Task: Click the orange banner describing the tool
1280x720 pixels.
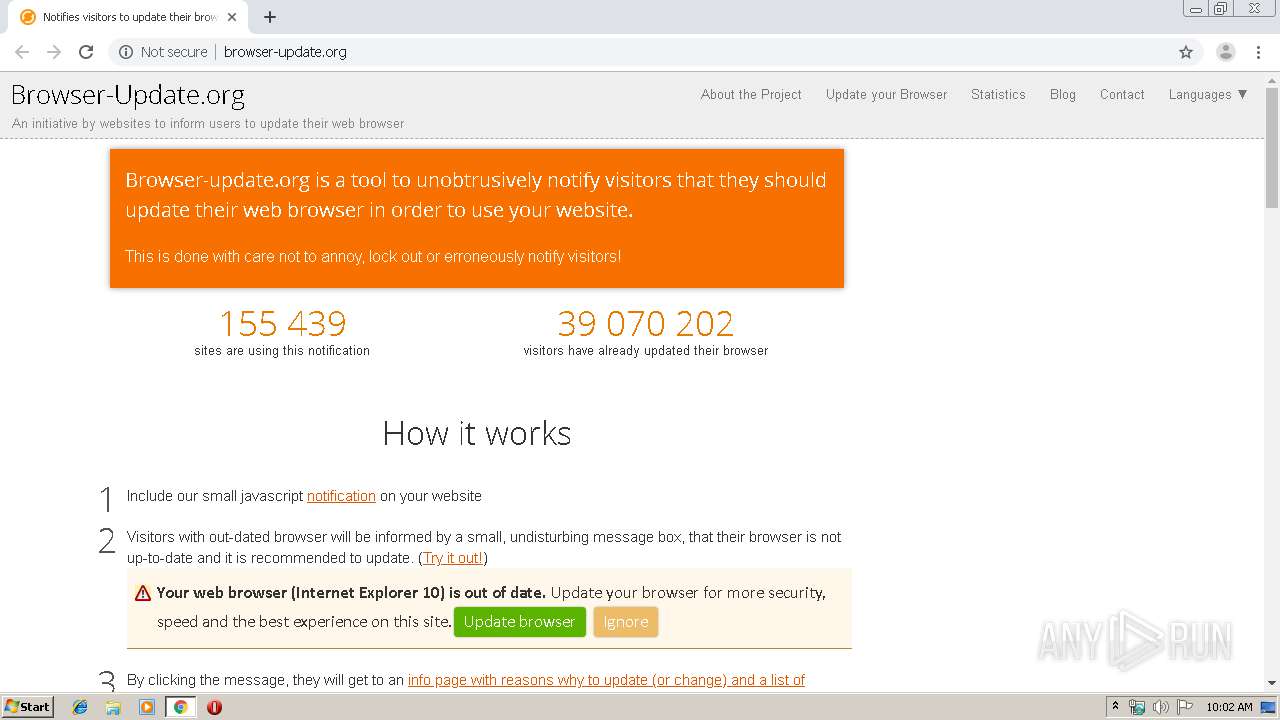Action: (477, 218)
